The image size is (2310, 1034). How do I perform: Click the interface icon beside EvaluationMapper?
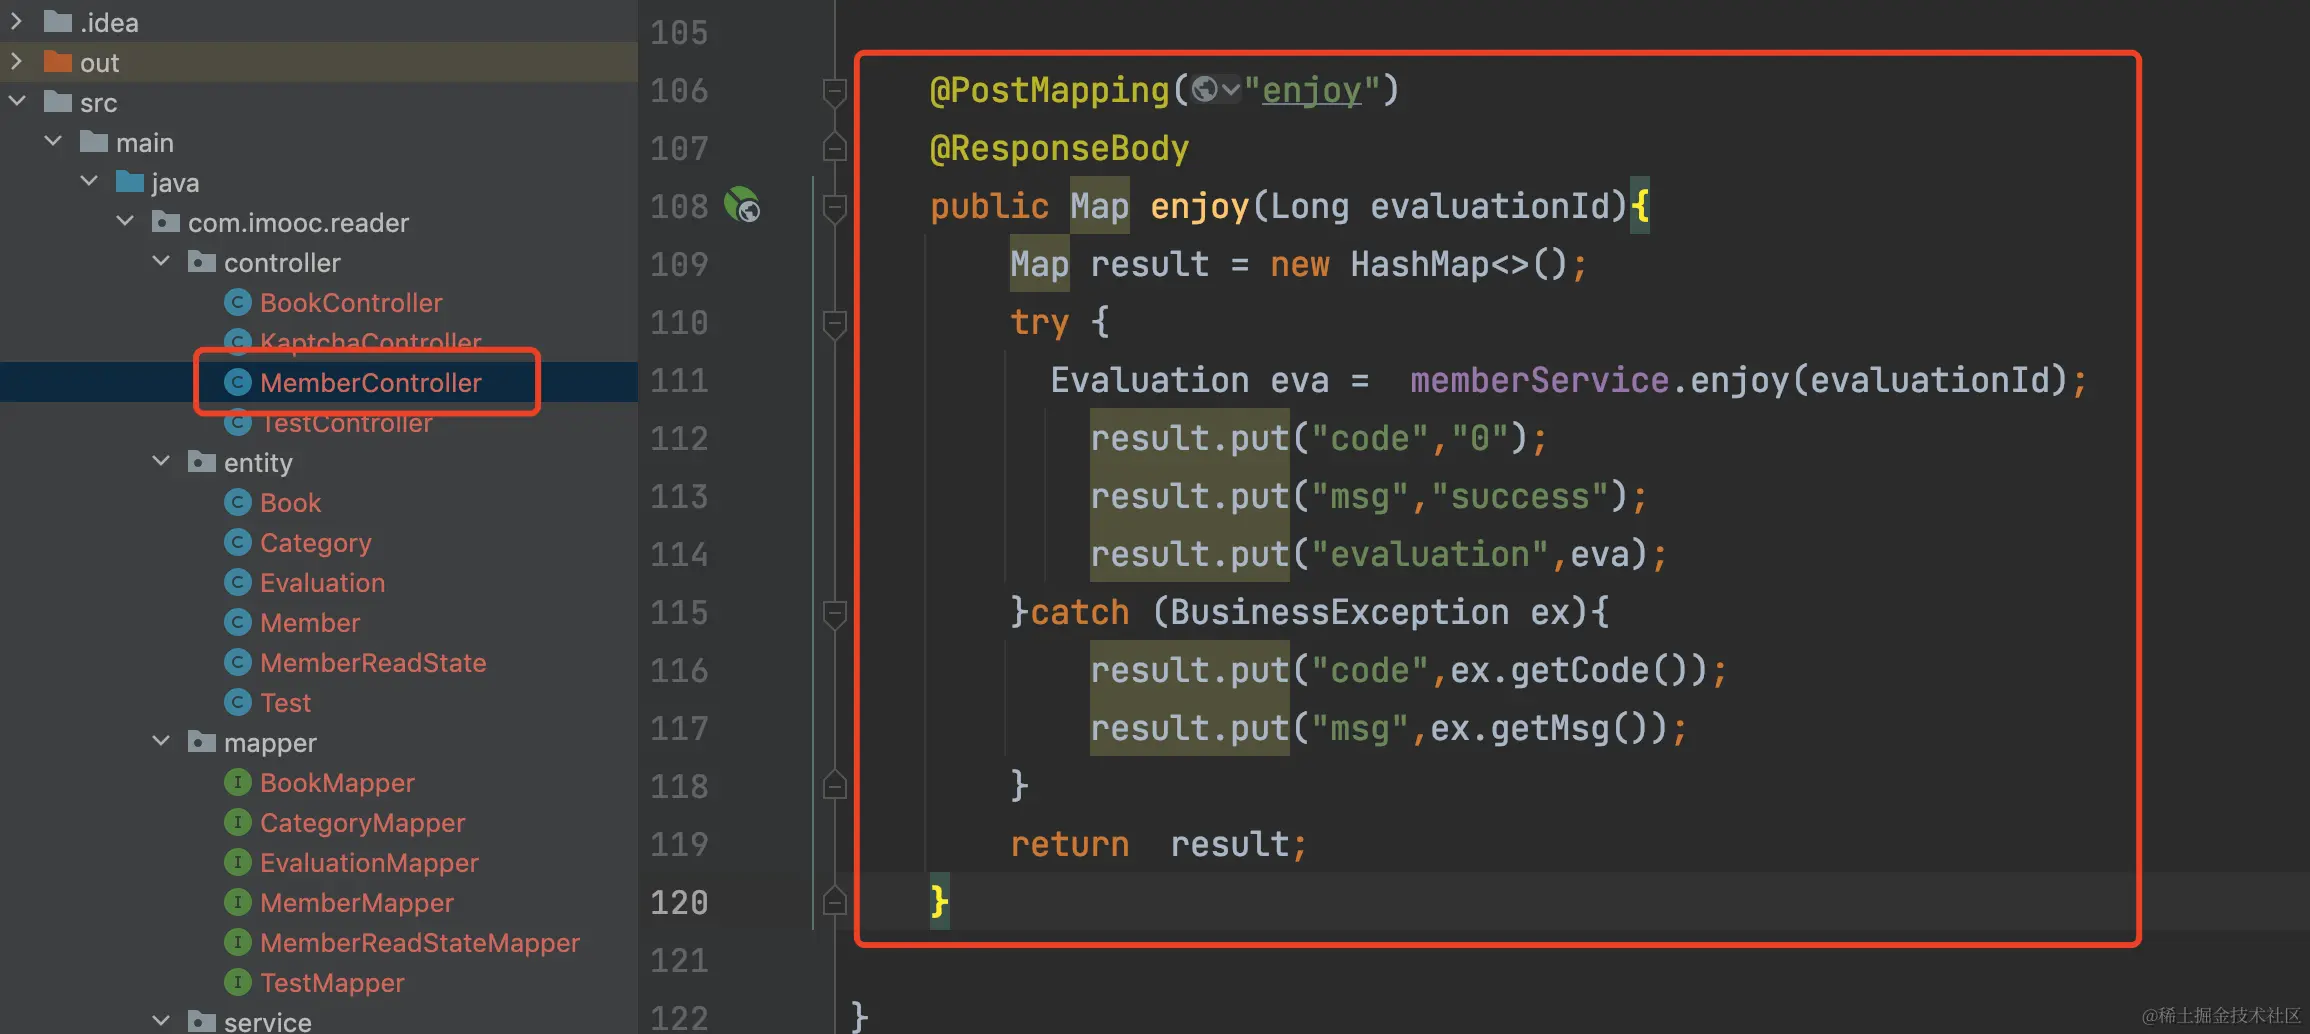tap(237, 862)
